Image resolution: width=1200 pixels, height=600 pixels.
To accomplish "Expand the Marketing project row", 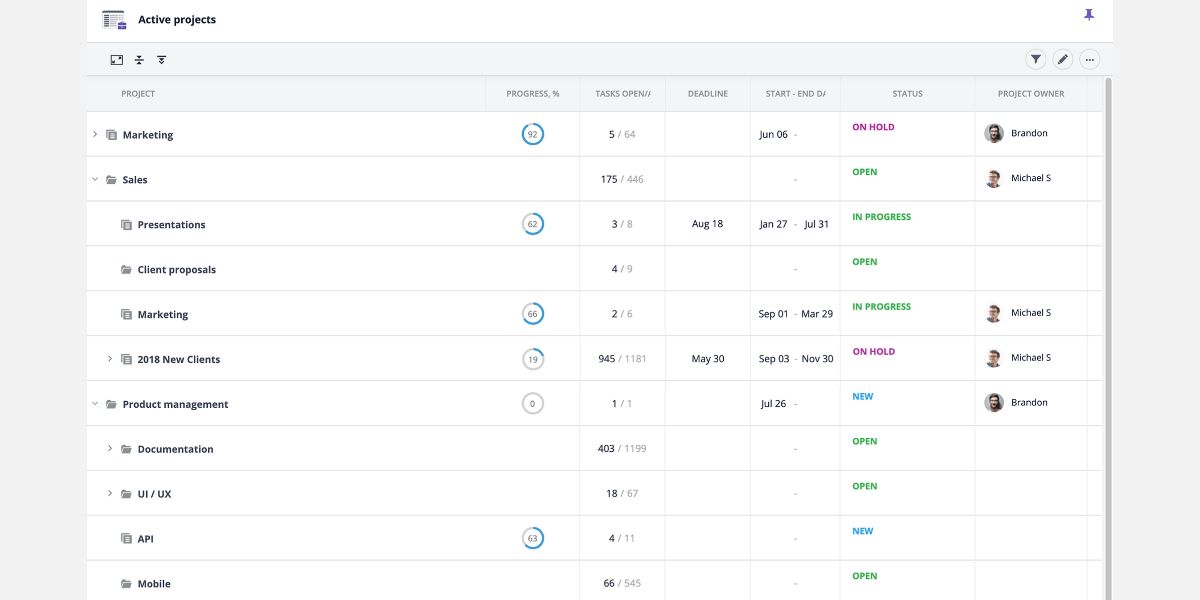I will pos(95,133).
